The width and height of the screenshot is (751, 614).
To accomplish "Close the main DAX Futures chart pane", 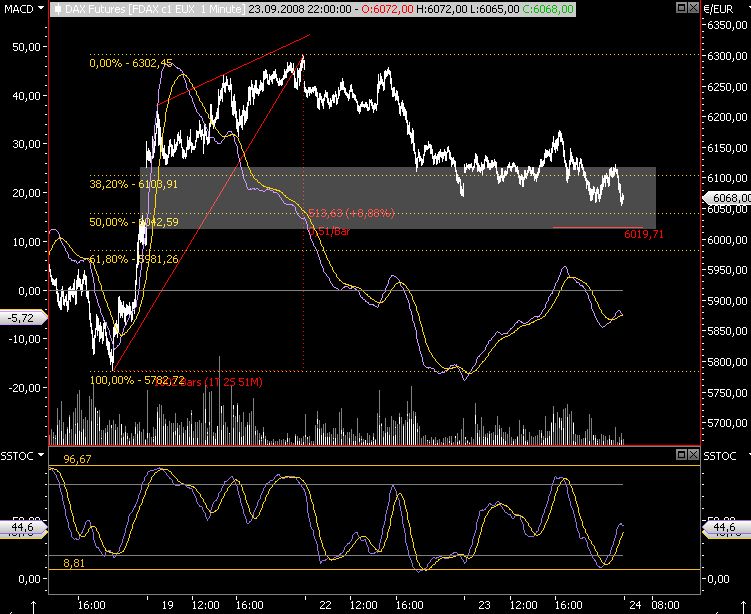I will [x=693, y=8].
